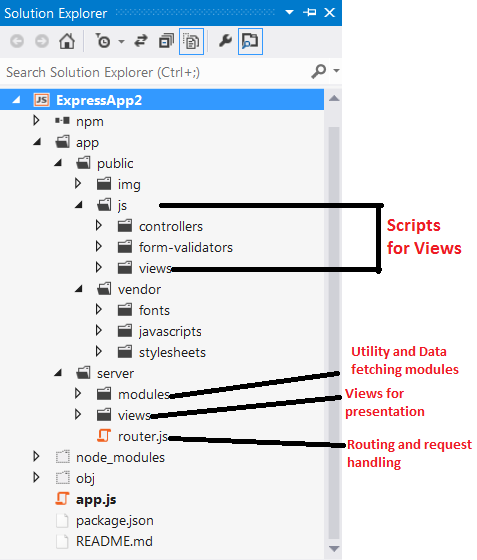Click the Forward navigation arrow icon

[x=42, y=41]
